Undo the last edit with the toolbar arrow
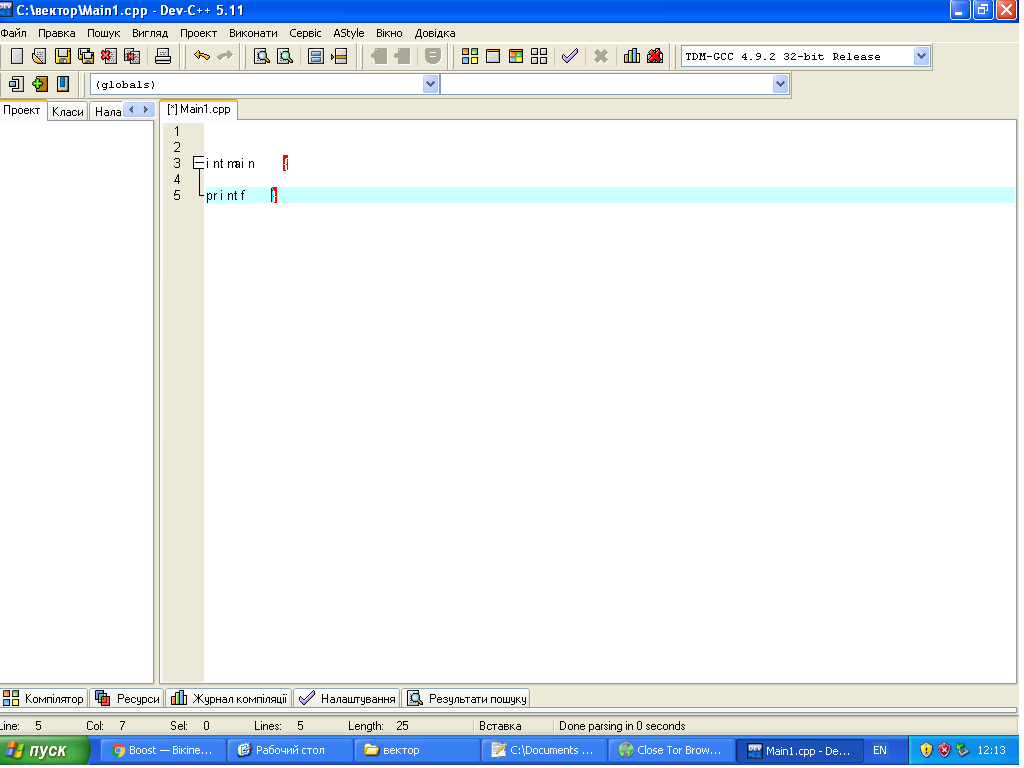This screenshot has height=768, width=1024. click(x=202, y=56)
